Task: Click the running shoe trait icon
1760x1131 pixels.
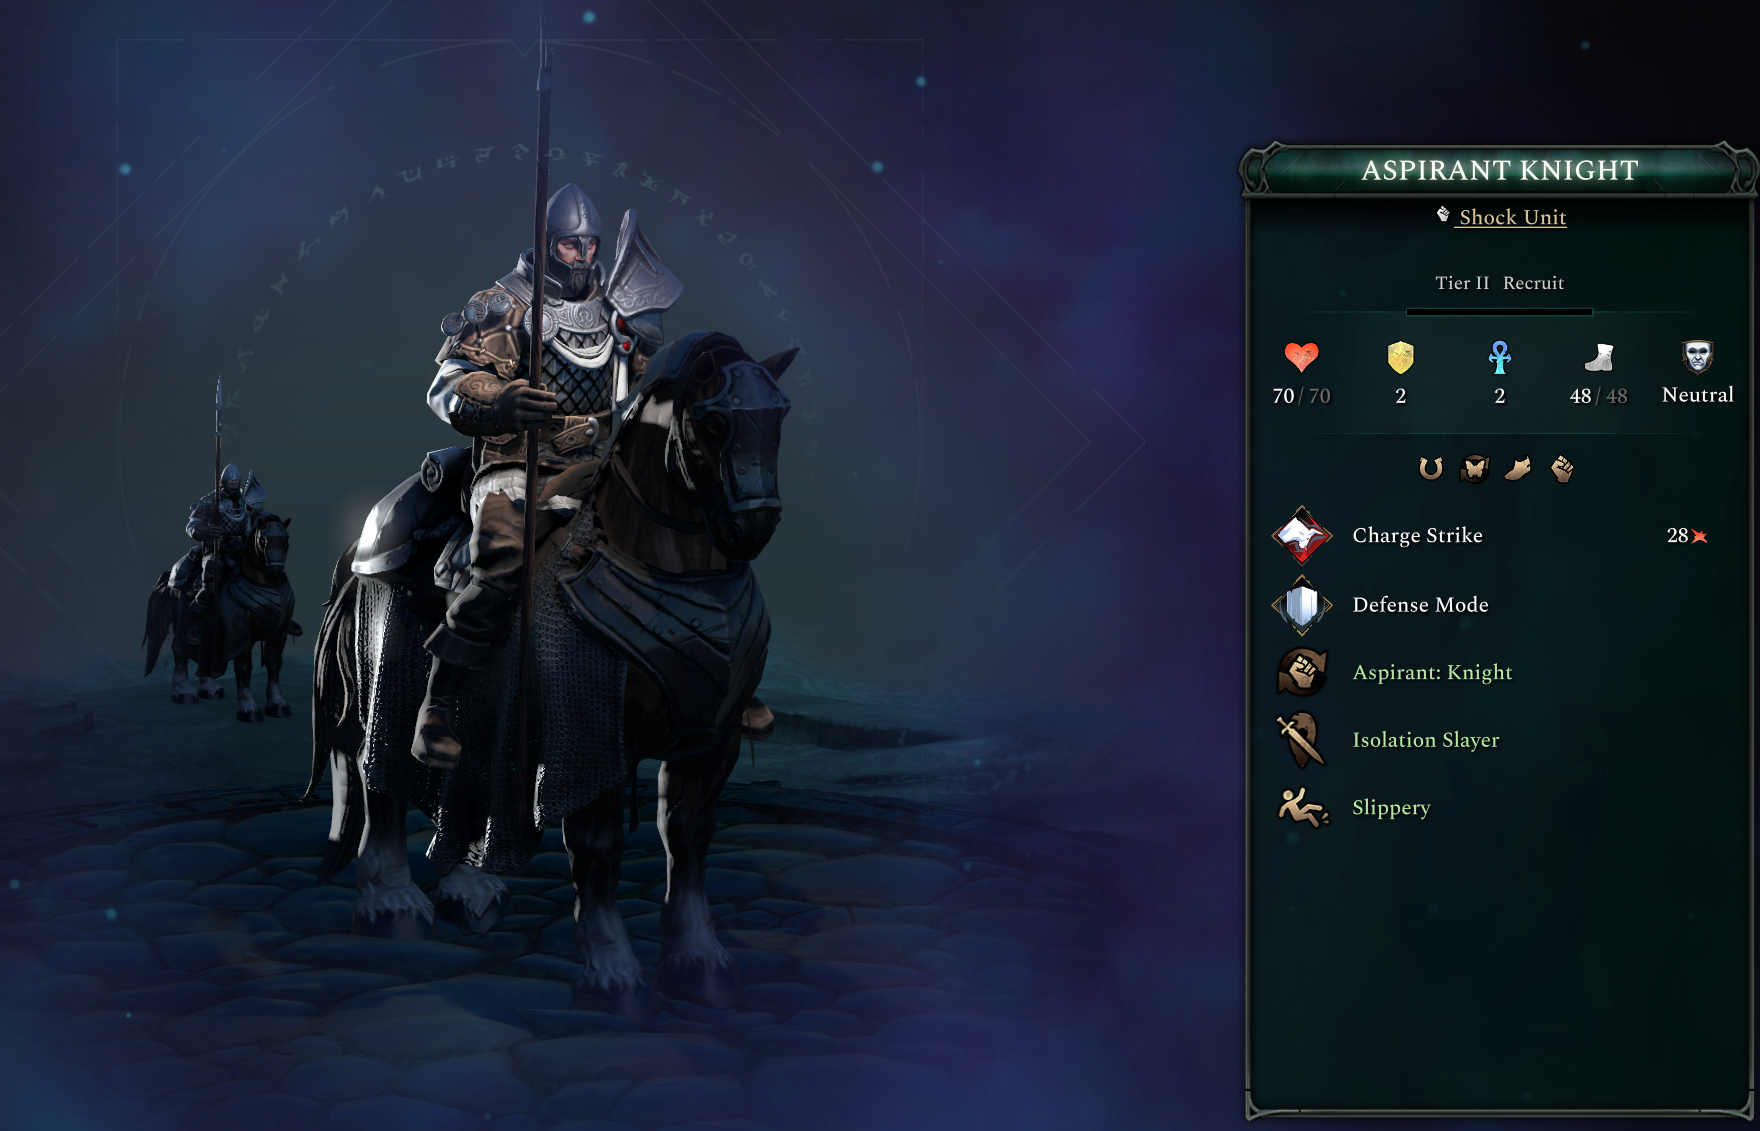Action: [1518, 468]
